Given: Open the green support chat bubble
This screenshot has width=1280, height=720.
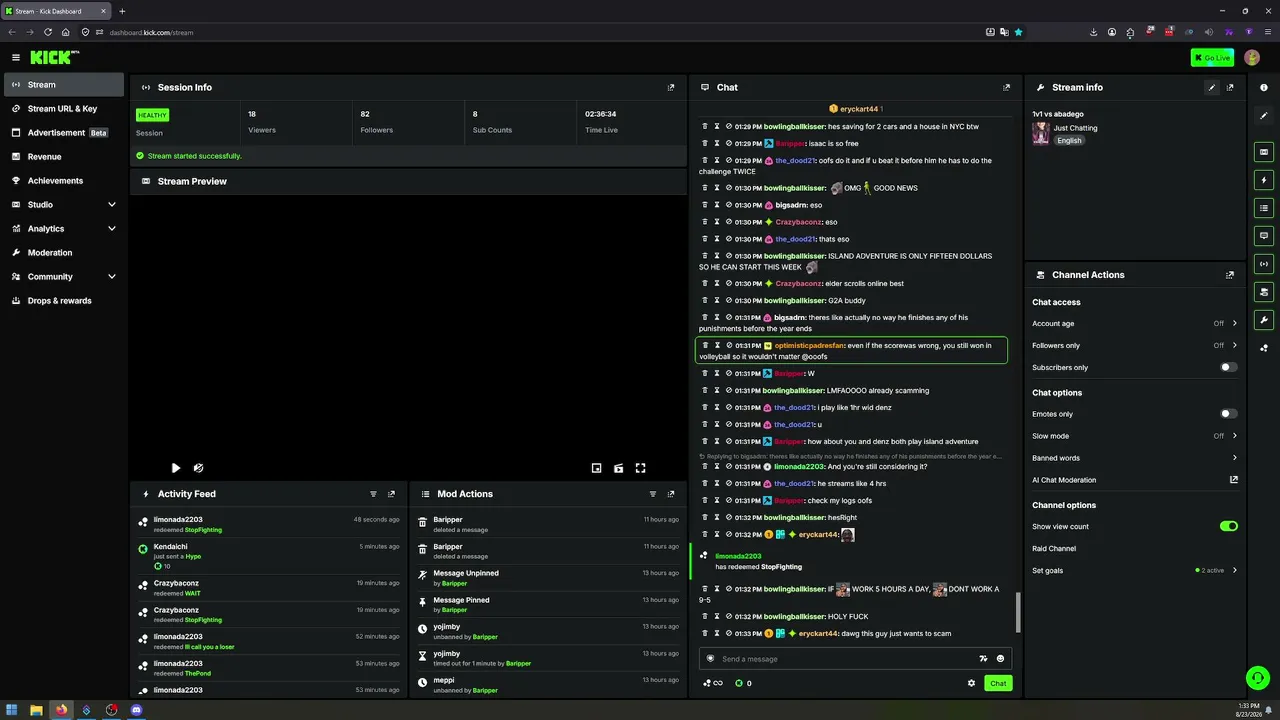Looking at the screenshot, I should tap(1257, 678).
